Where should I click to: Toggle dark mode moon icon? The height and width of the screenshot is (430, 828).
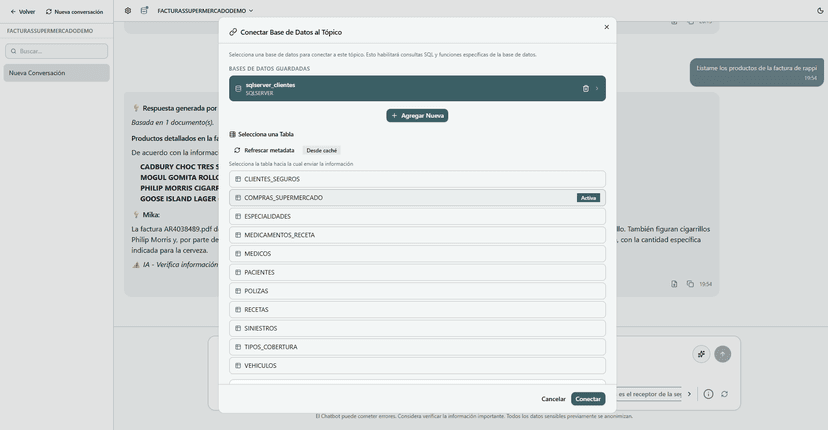tap(820, 11)
